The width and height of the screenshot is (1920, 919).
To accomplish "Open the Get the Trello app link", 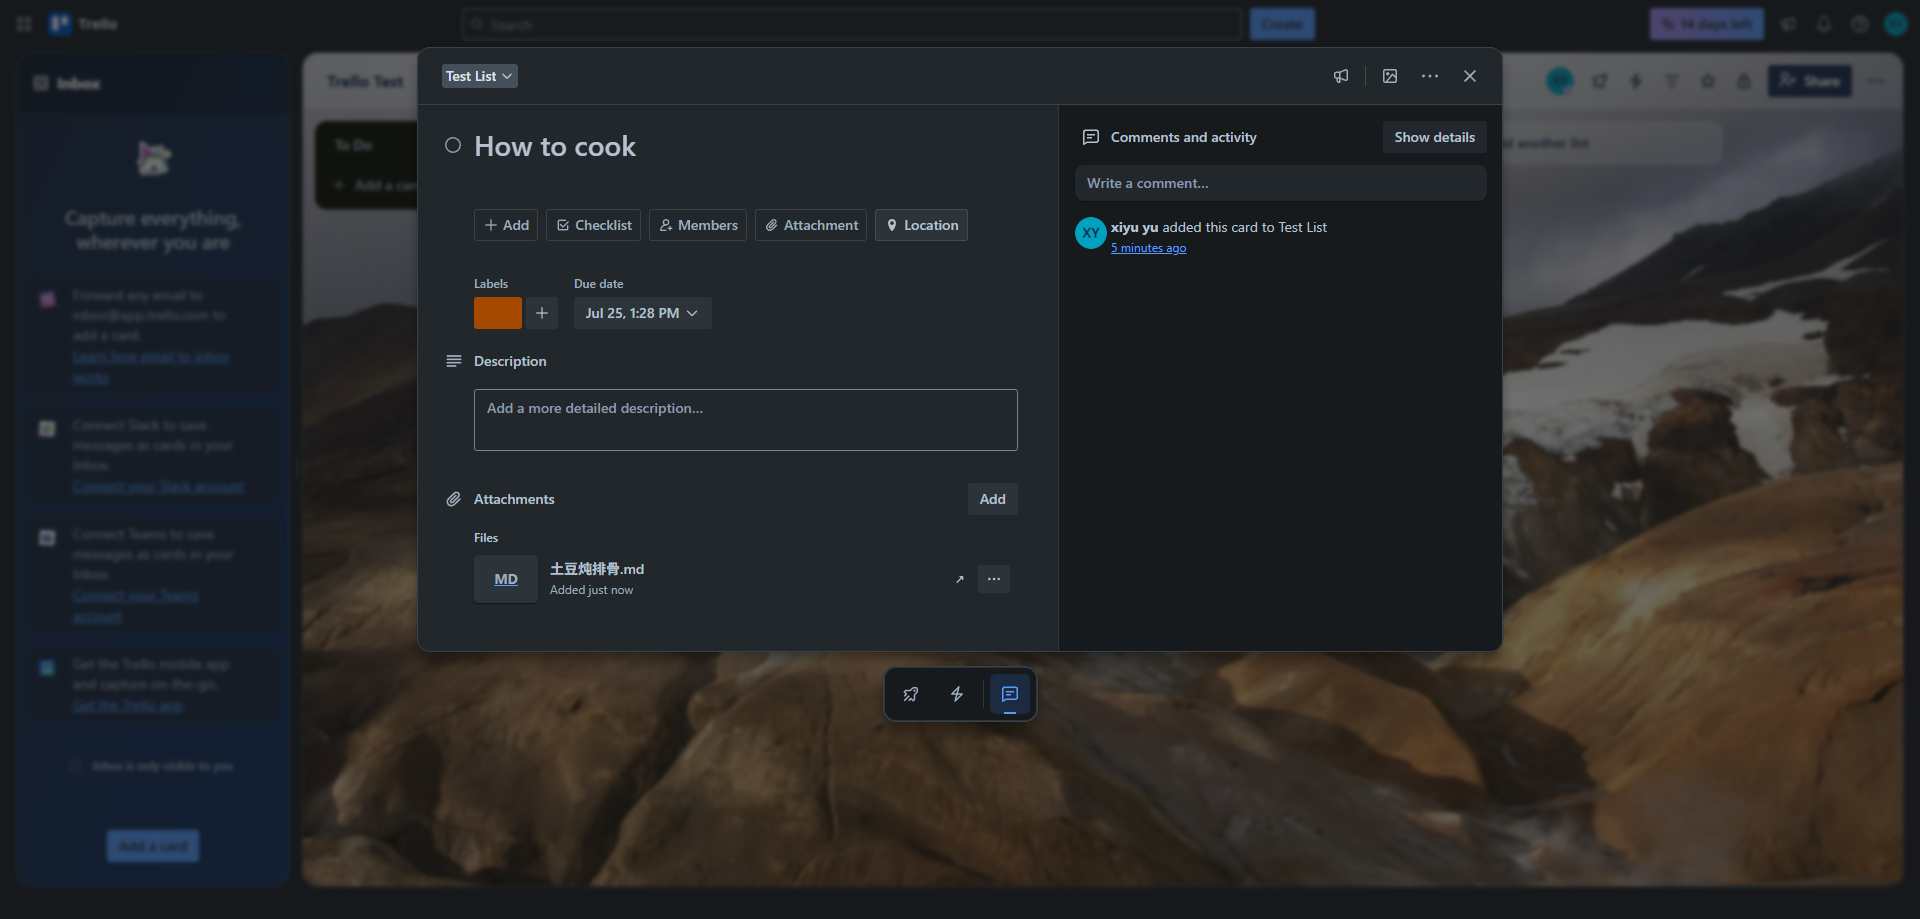I will [x=128, y=706].
